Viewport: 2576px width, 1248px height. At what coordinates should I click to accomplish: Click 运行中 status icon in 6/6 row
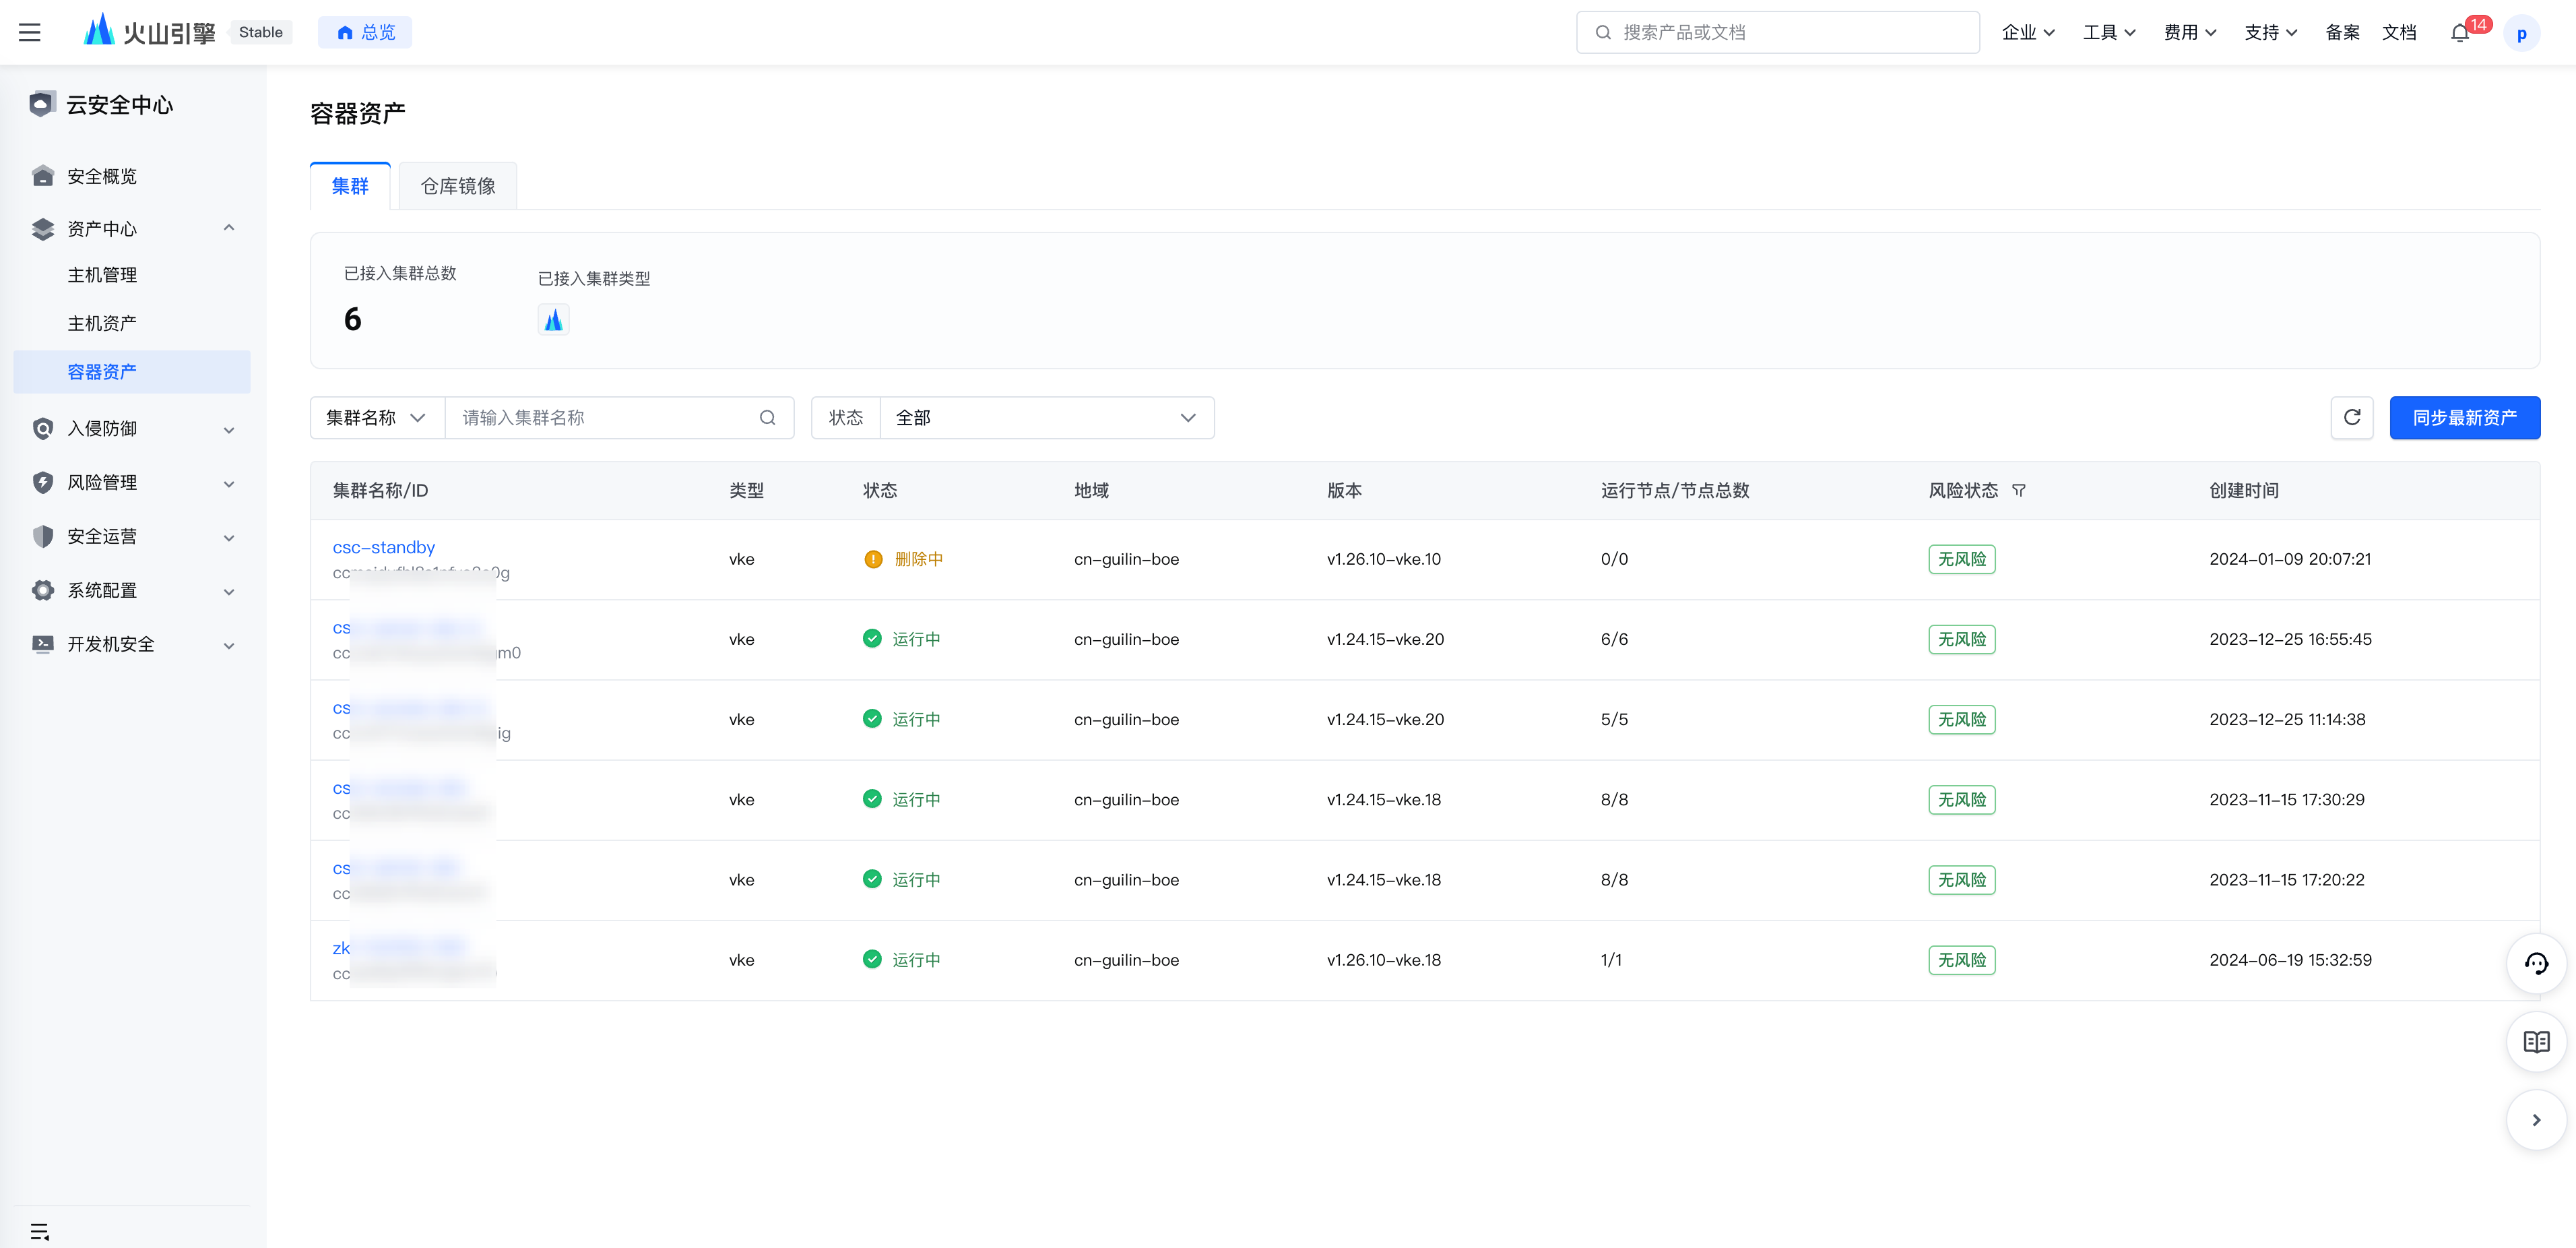(x=872, y=639)
